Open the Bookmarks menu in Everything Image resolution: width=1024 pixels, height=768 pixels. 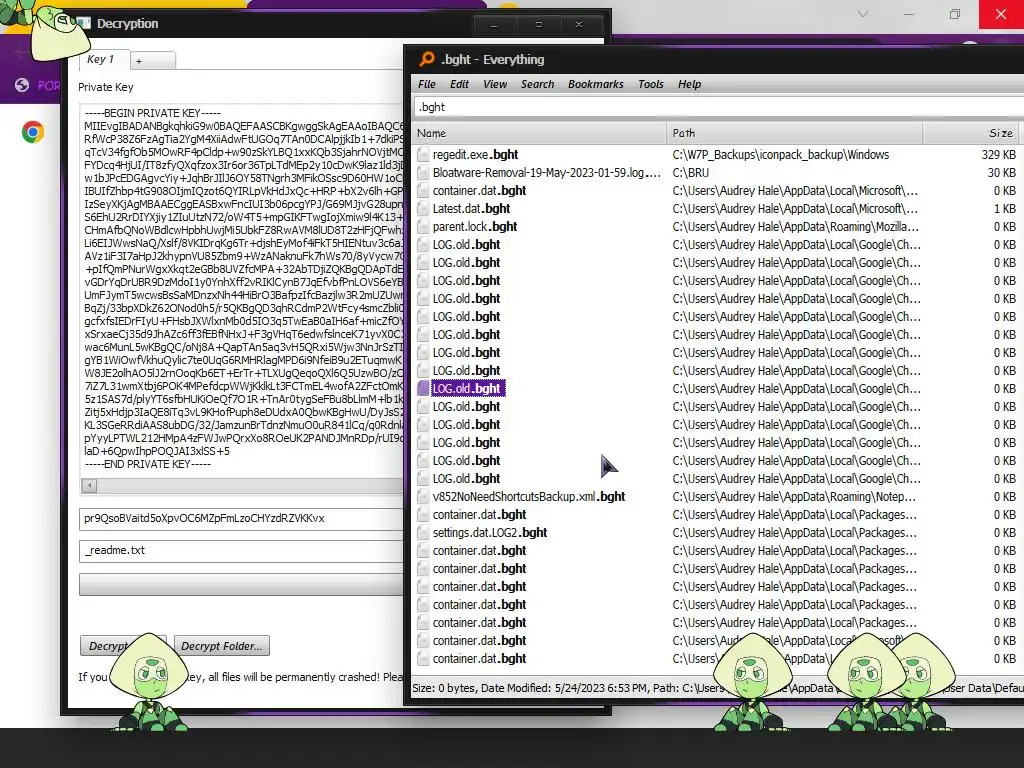(x=596, y=84)
